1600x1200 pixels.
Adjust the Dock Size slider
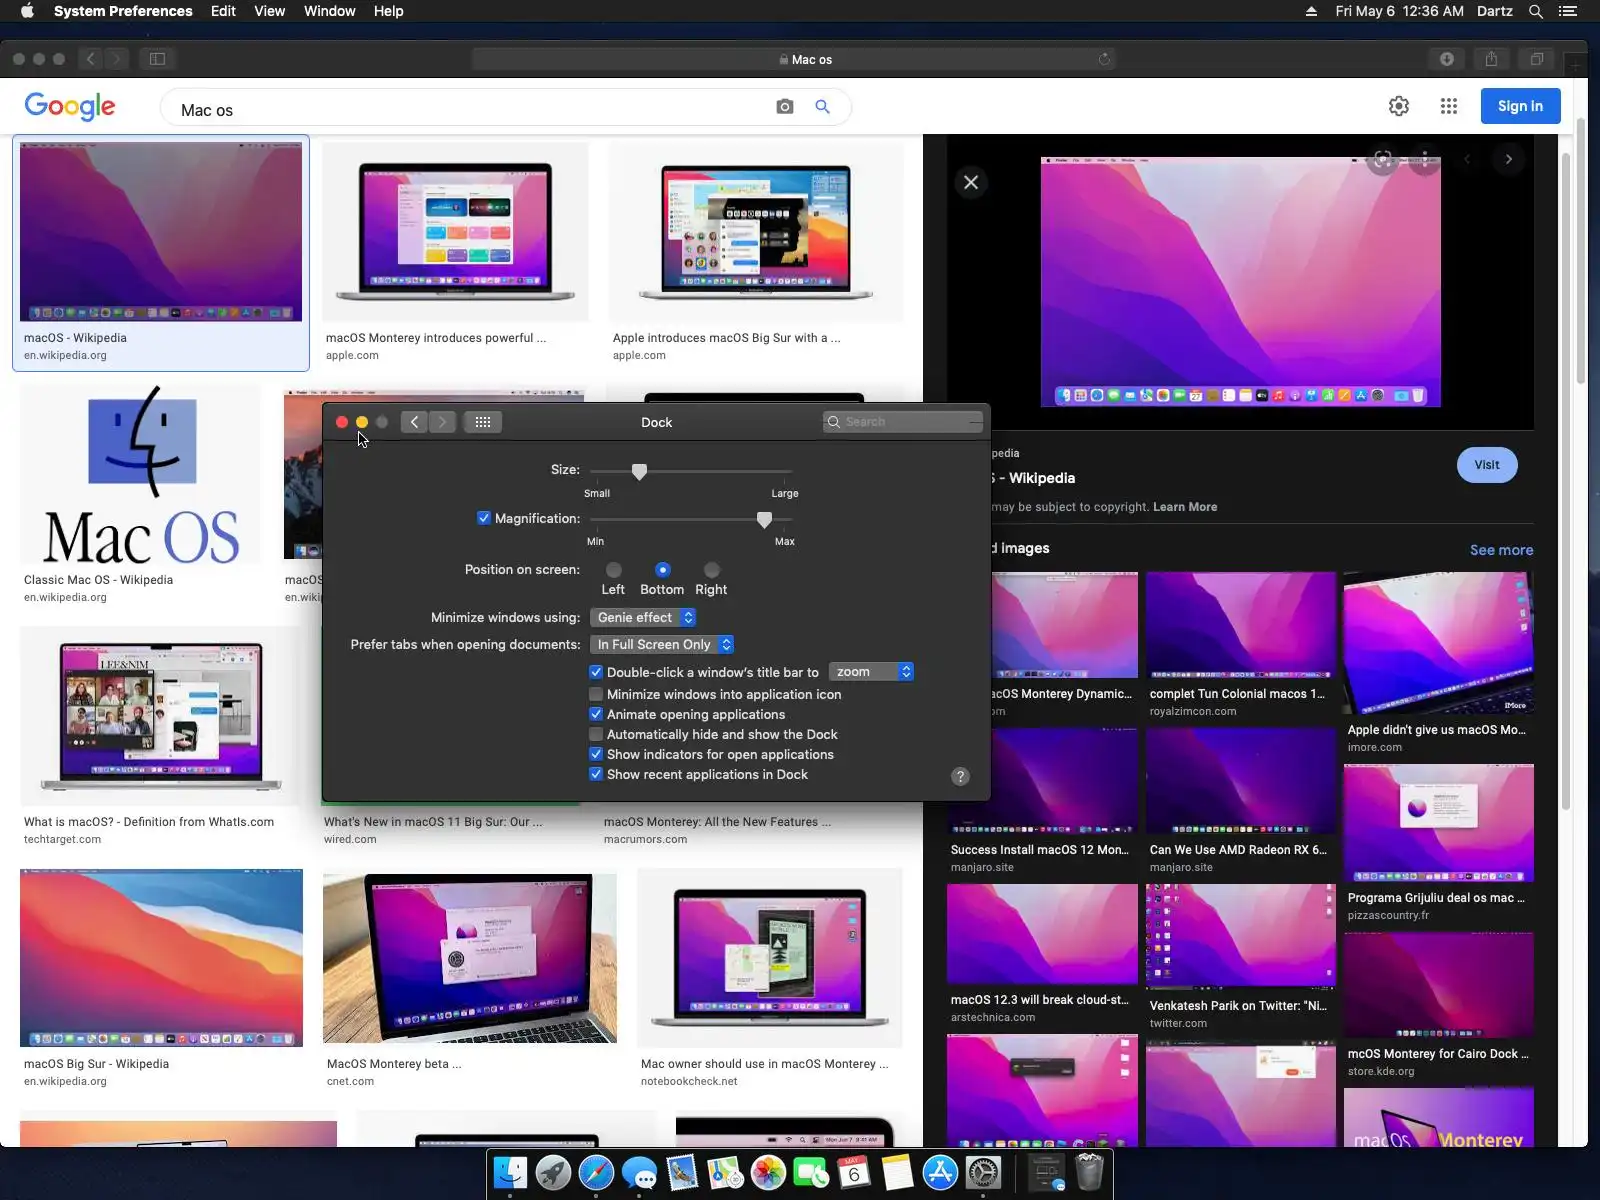[x=639, y=471]
